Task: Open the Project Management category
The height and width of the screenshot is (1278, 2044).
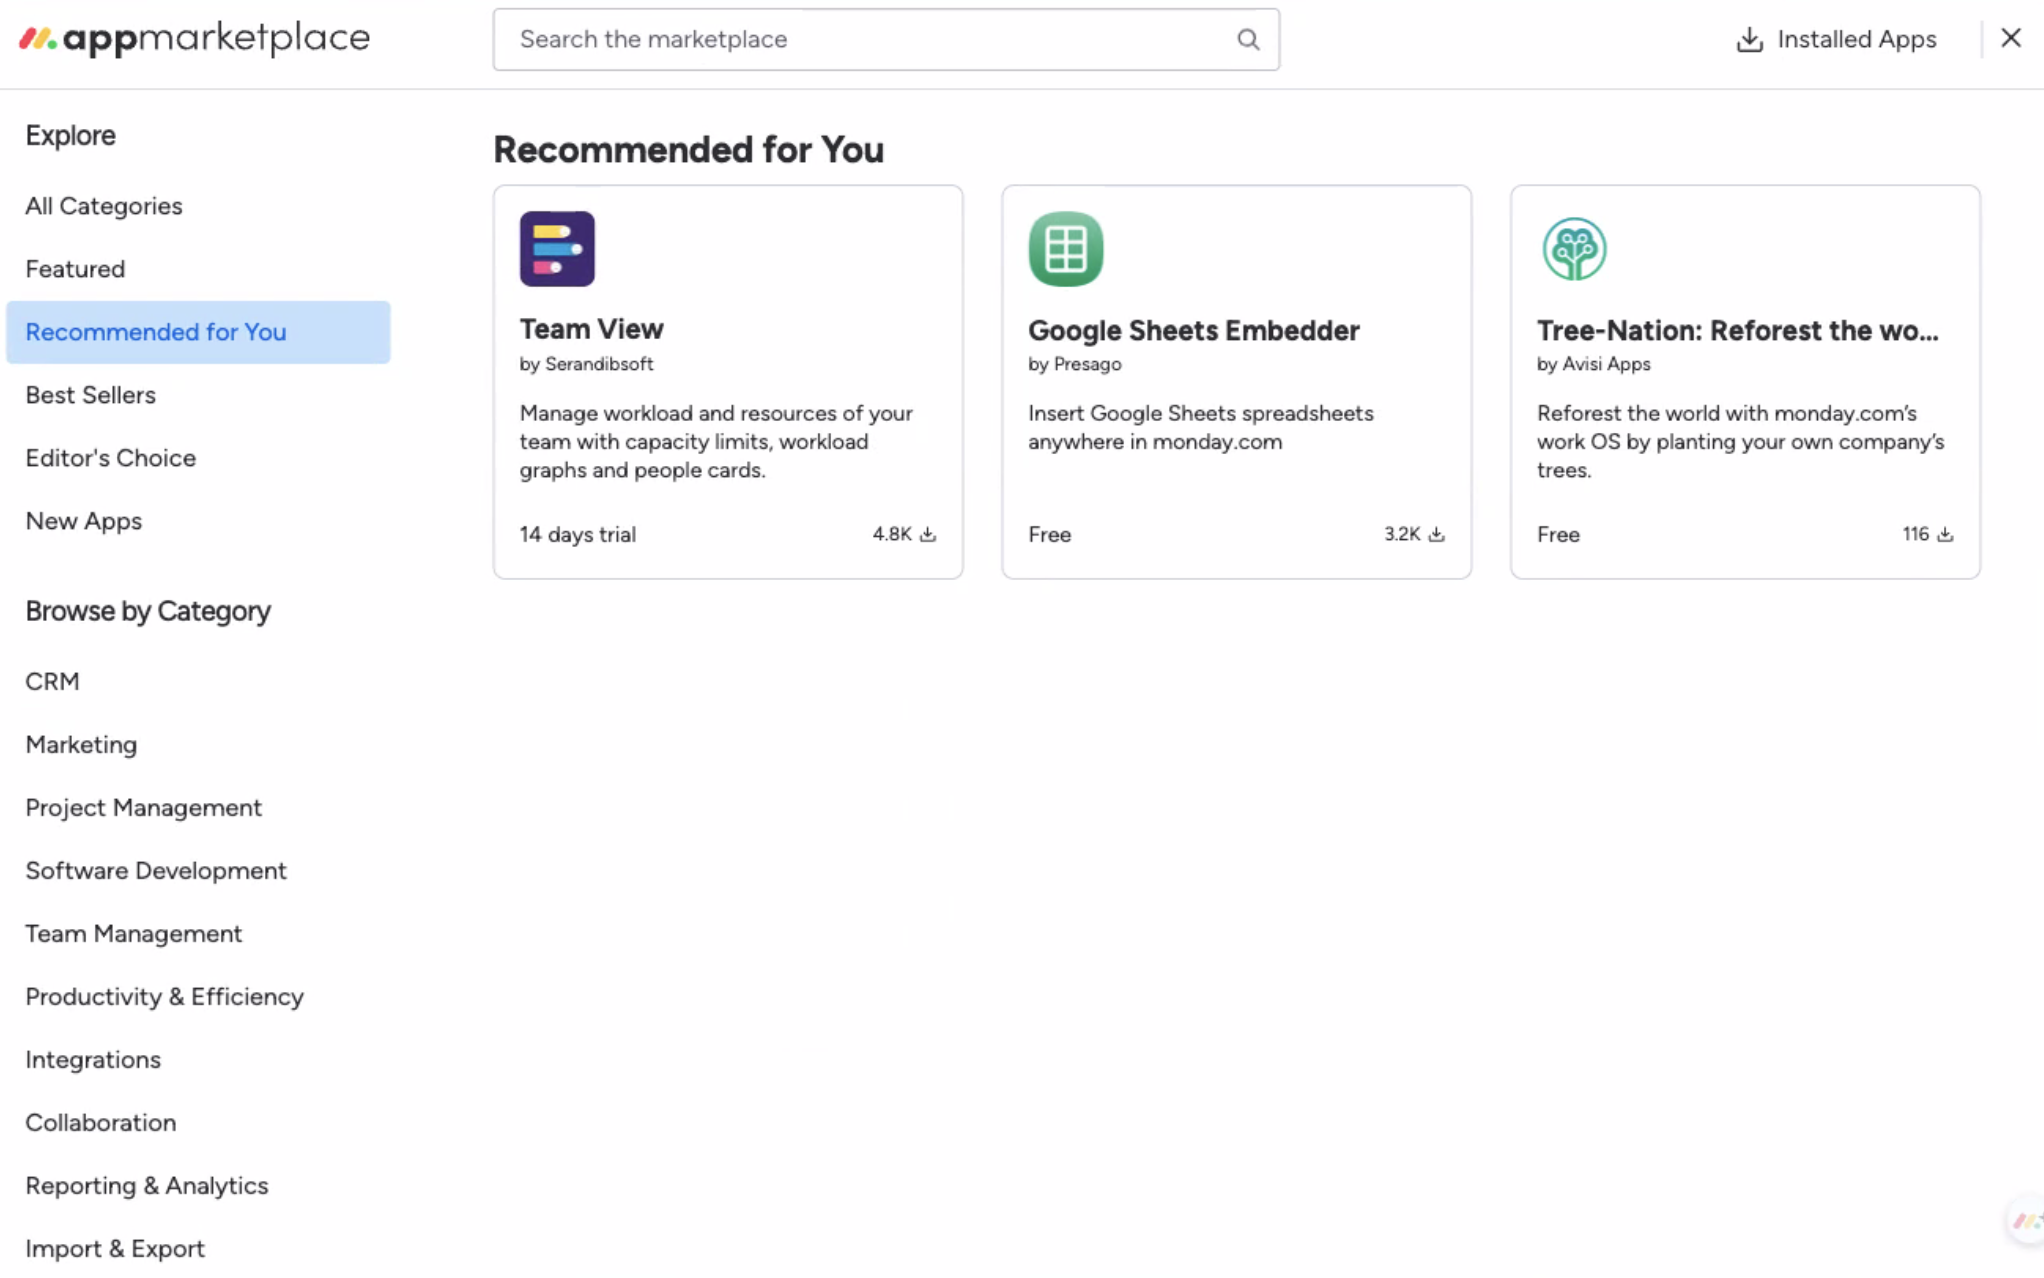Action: pos(144,807)
